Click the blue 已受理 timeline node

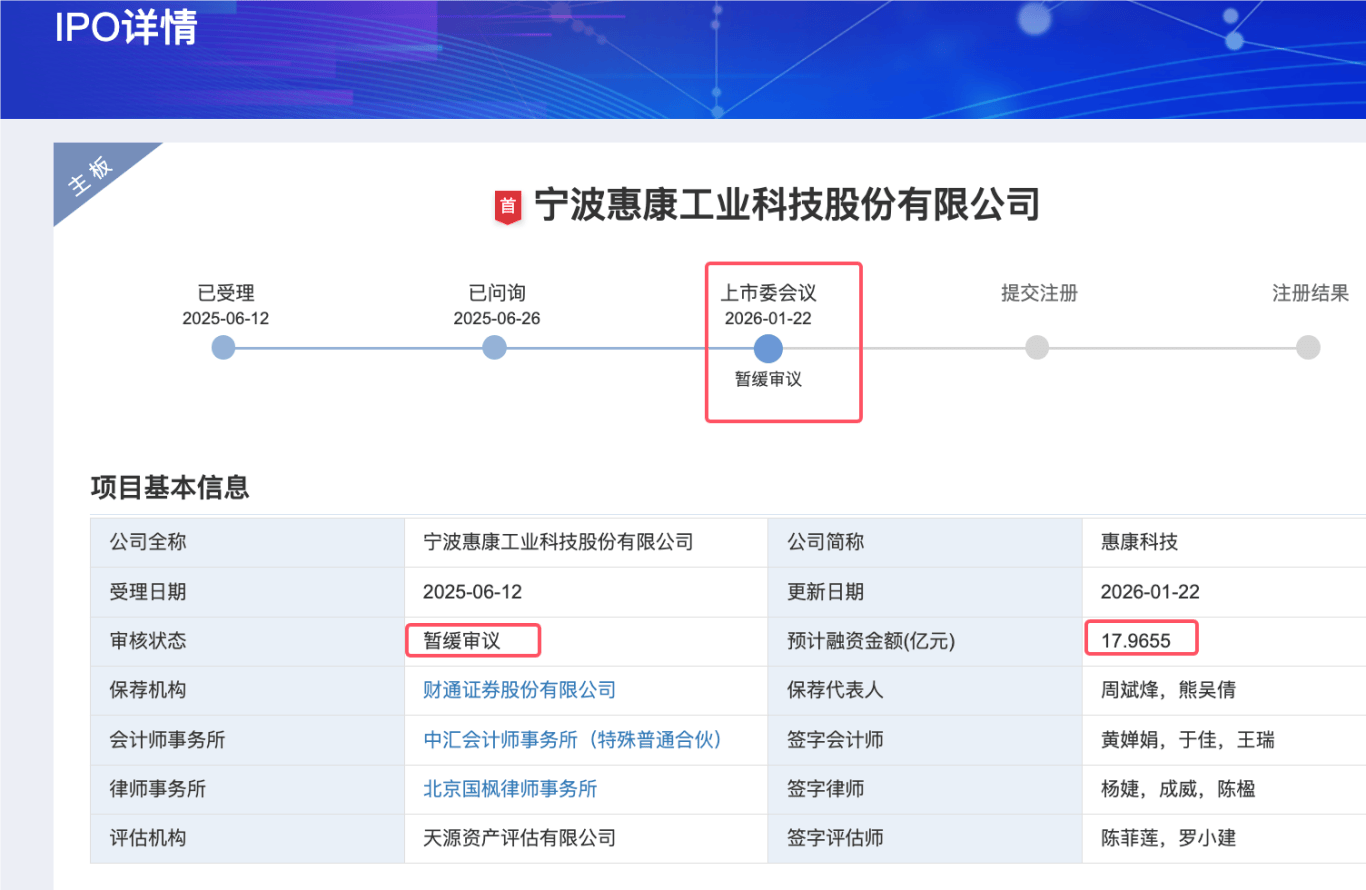click(223, 347)
